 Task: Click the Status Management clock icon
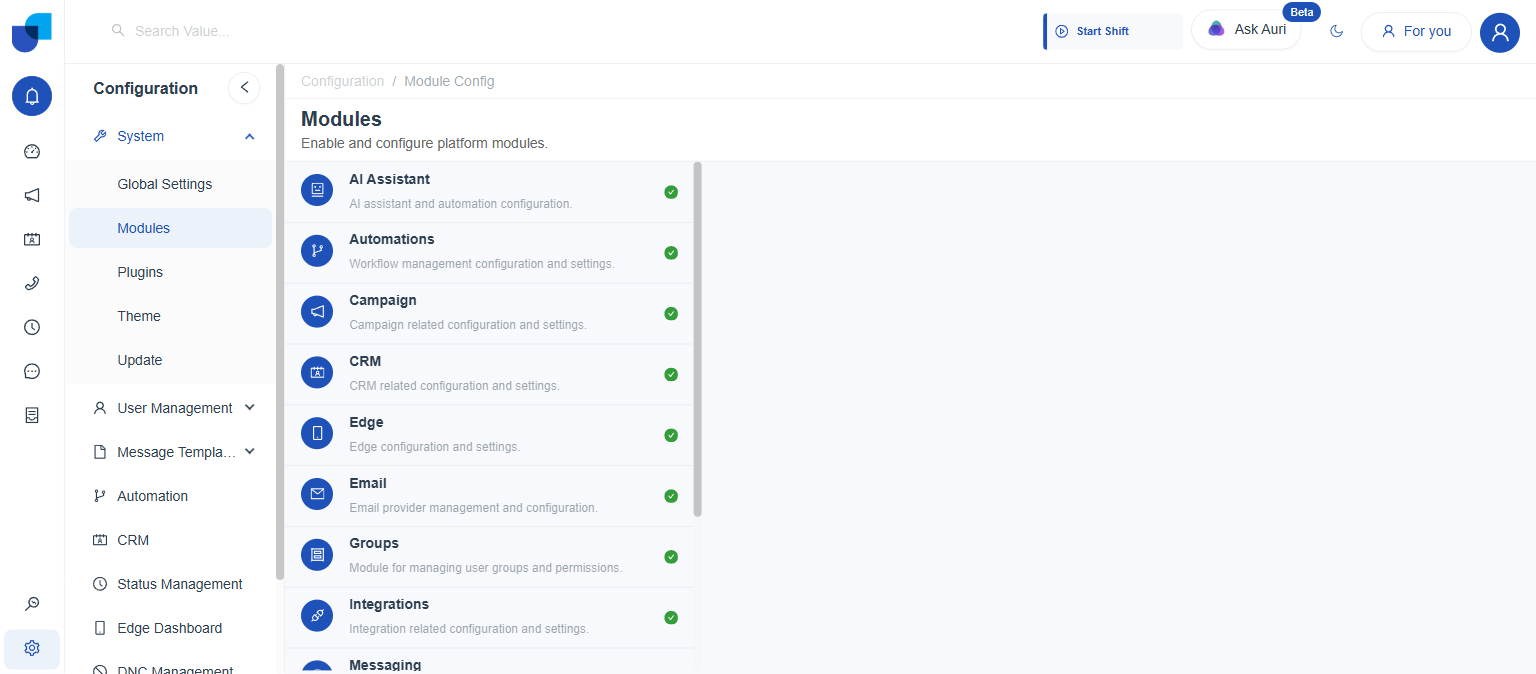100,584
